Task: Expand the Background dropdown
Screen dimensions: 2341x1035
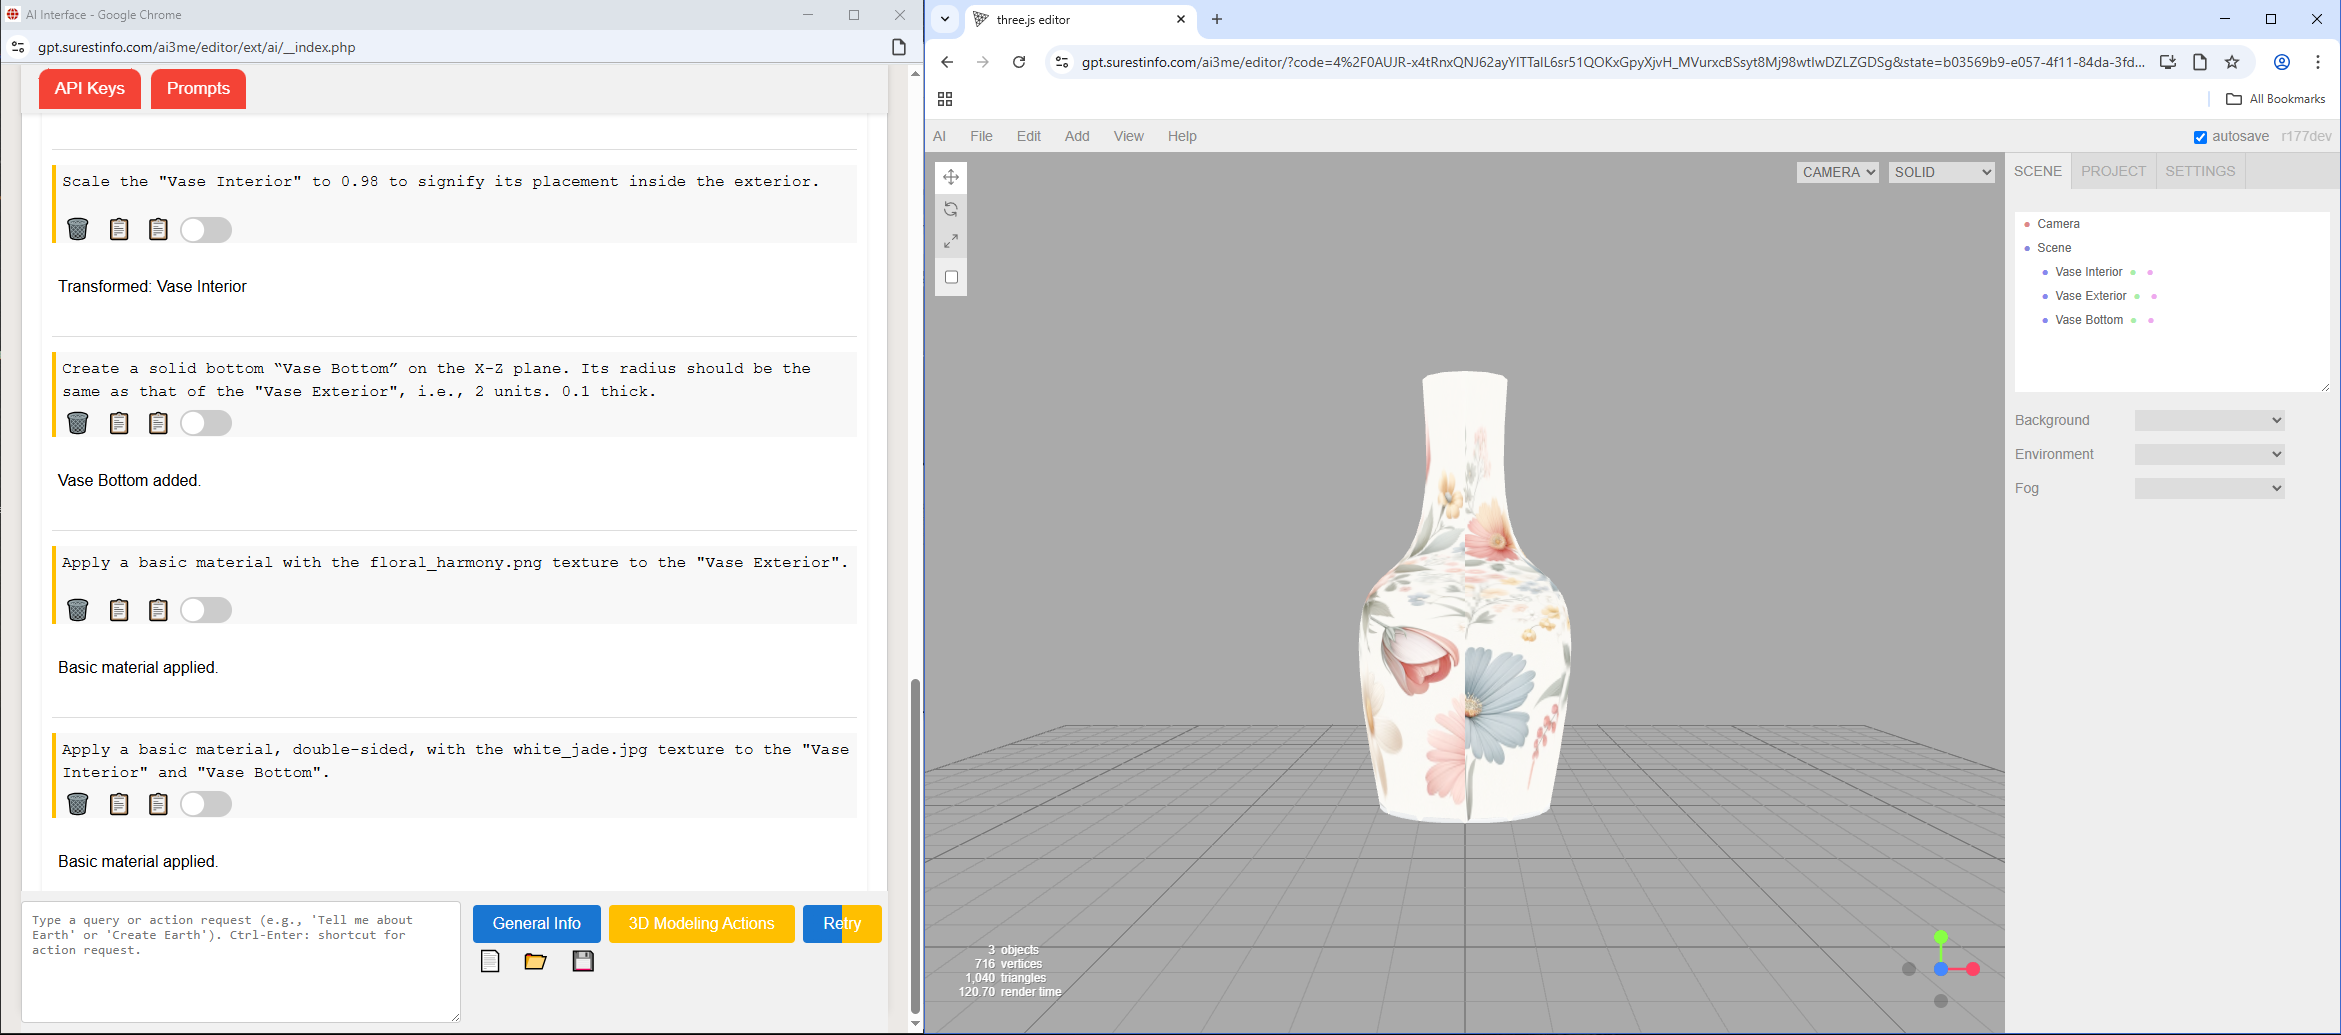Action: click(2208, 421)
